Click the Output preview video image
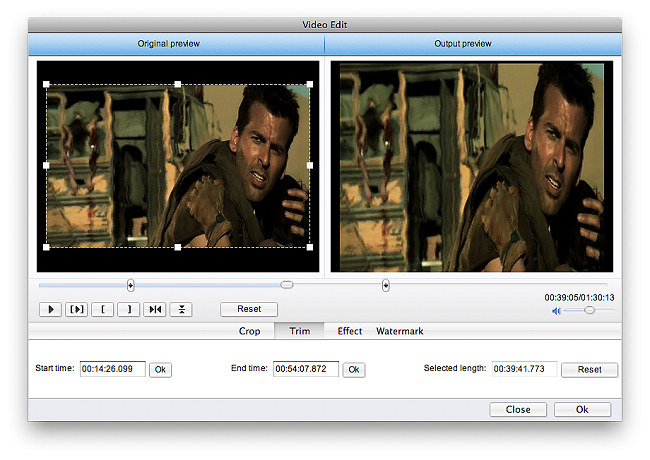The image size is (650, 460). point(472,167)
